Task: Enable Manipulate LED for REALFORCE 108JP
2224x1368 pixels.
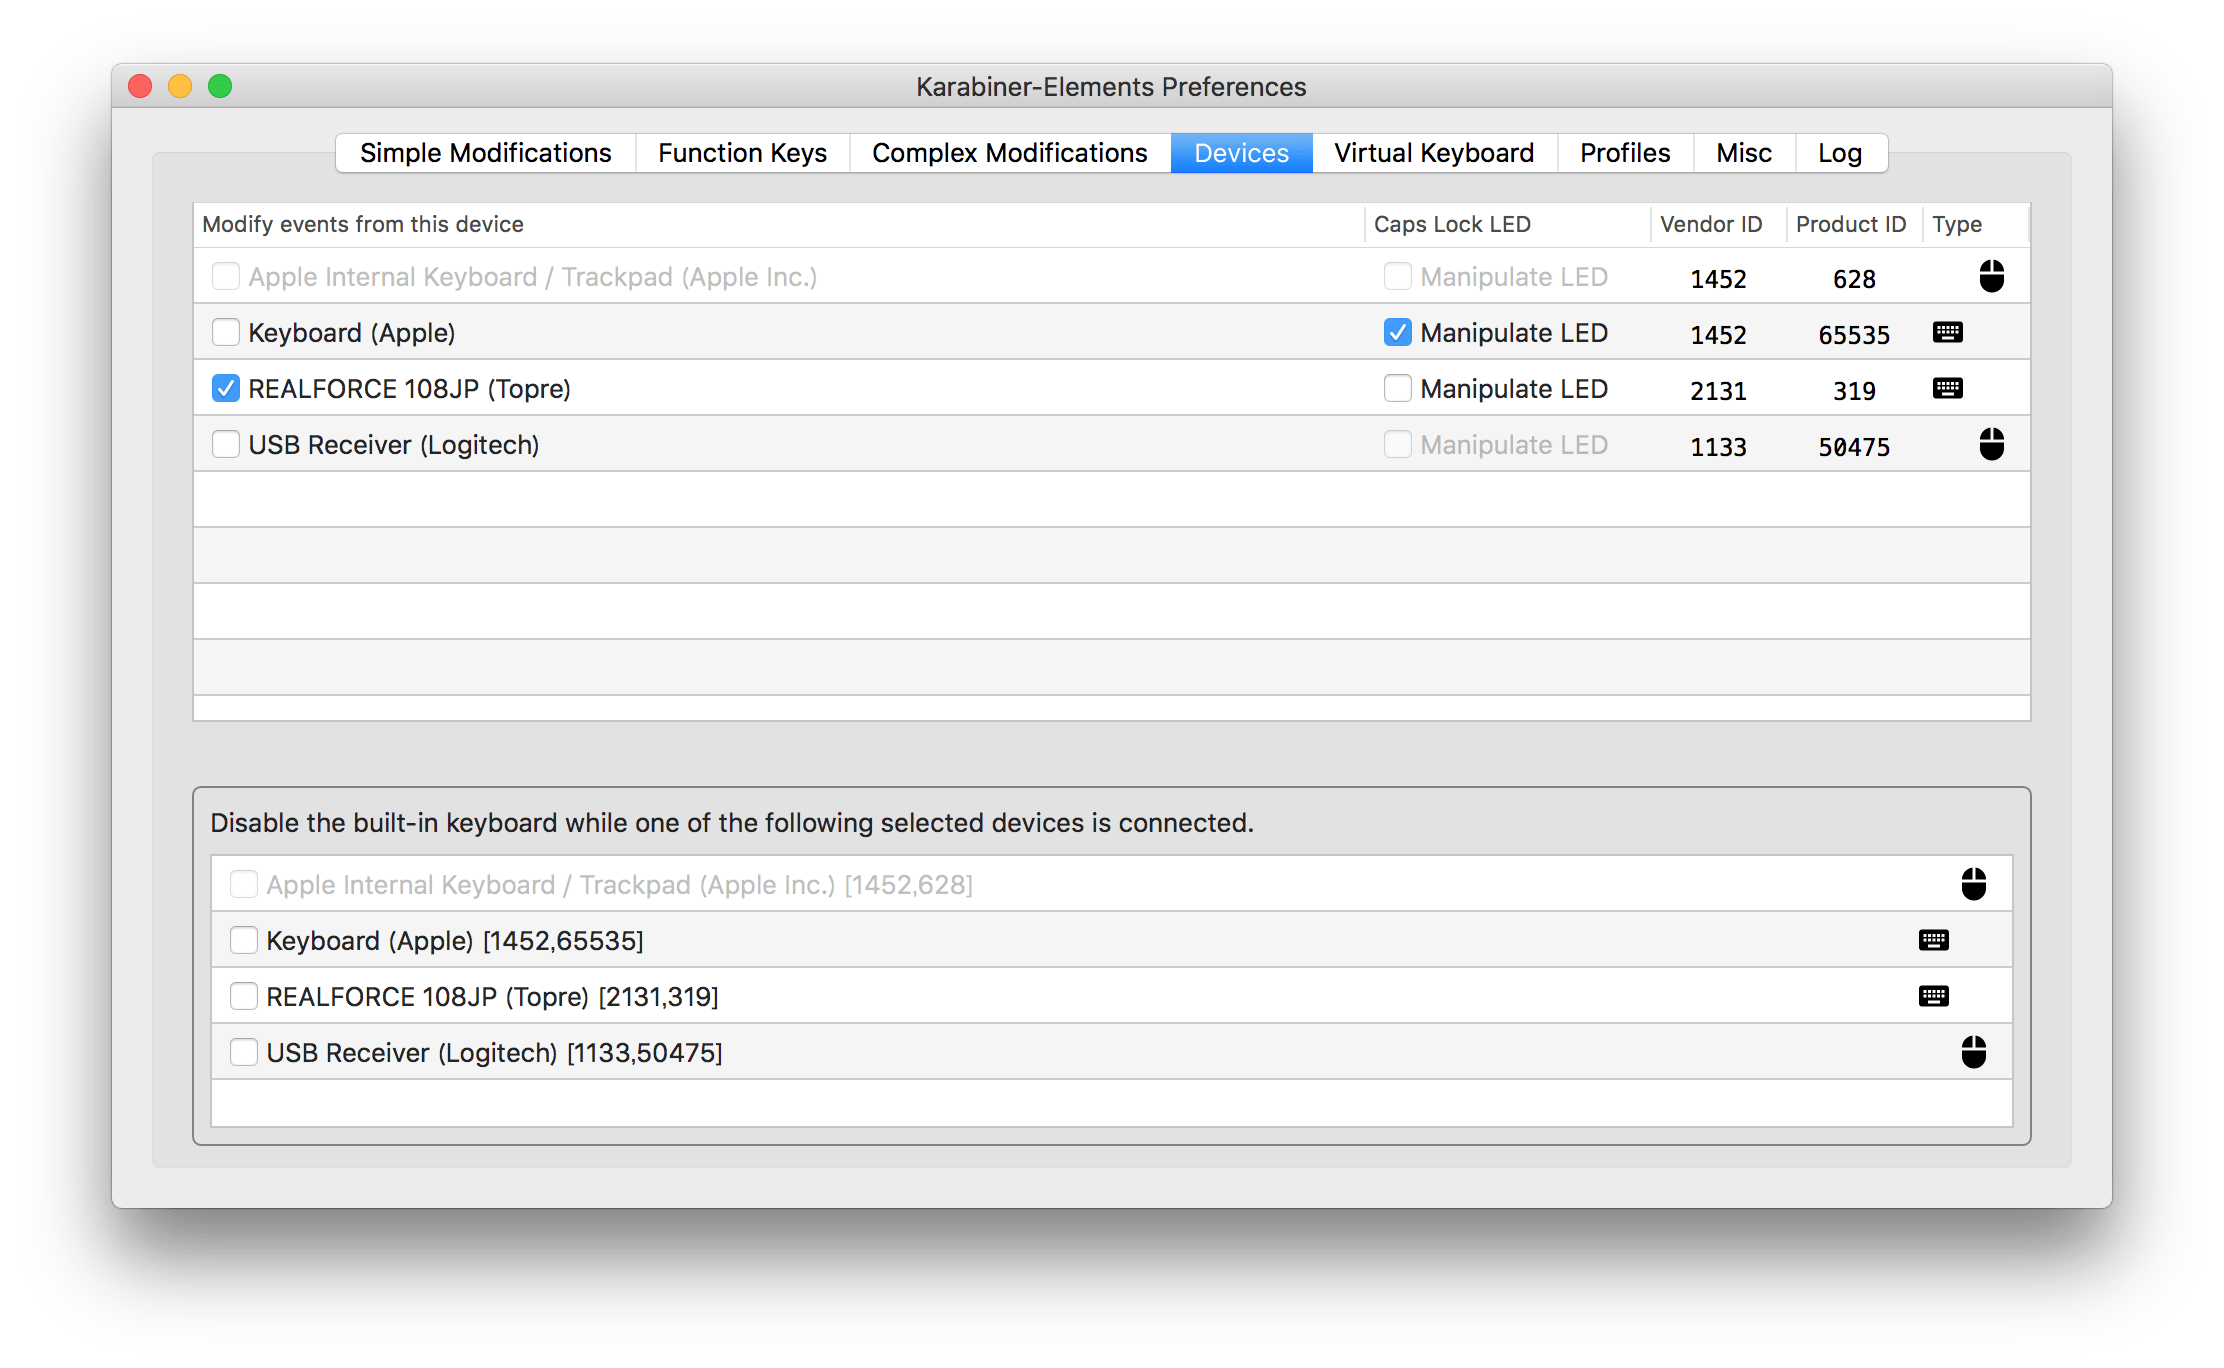Action: click(x=1397, y=388)
